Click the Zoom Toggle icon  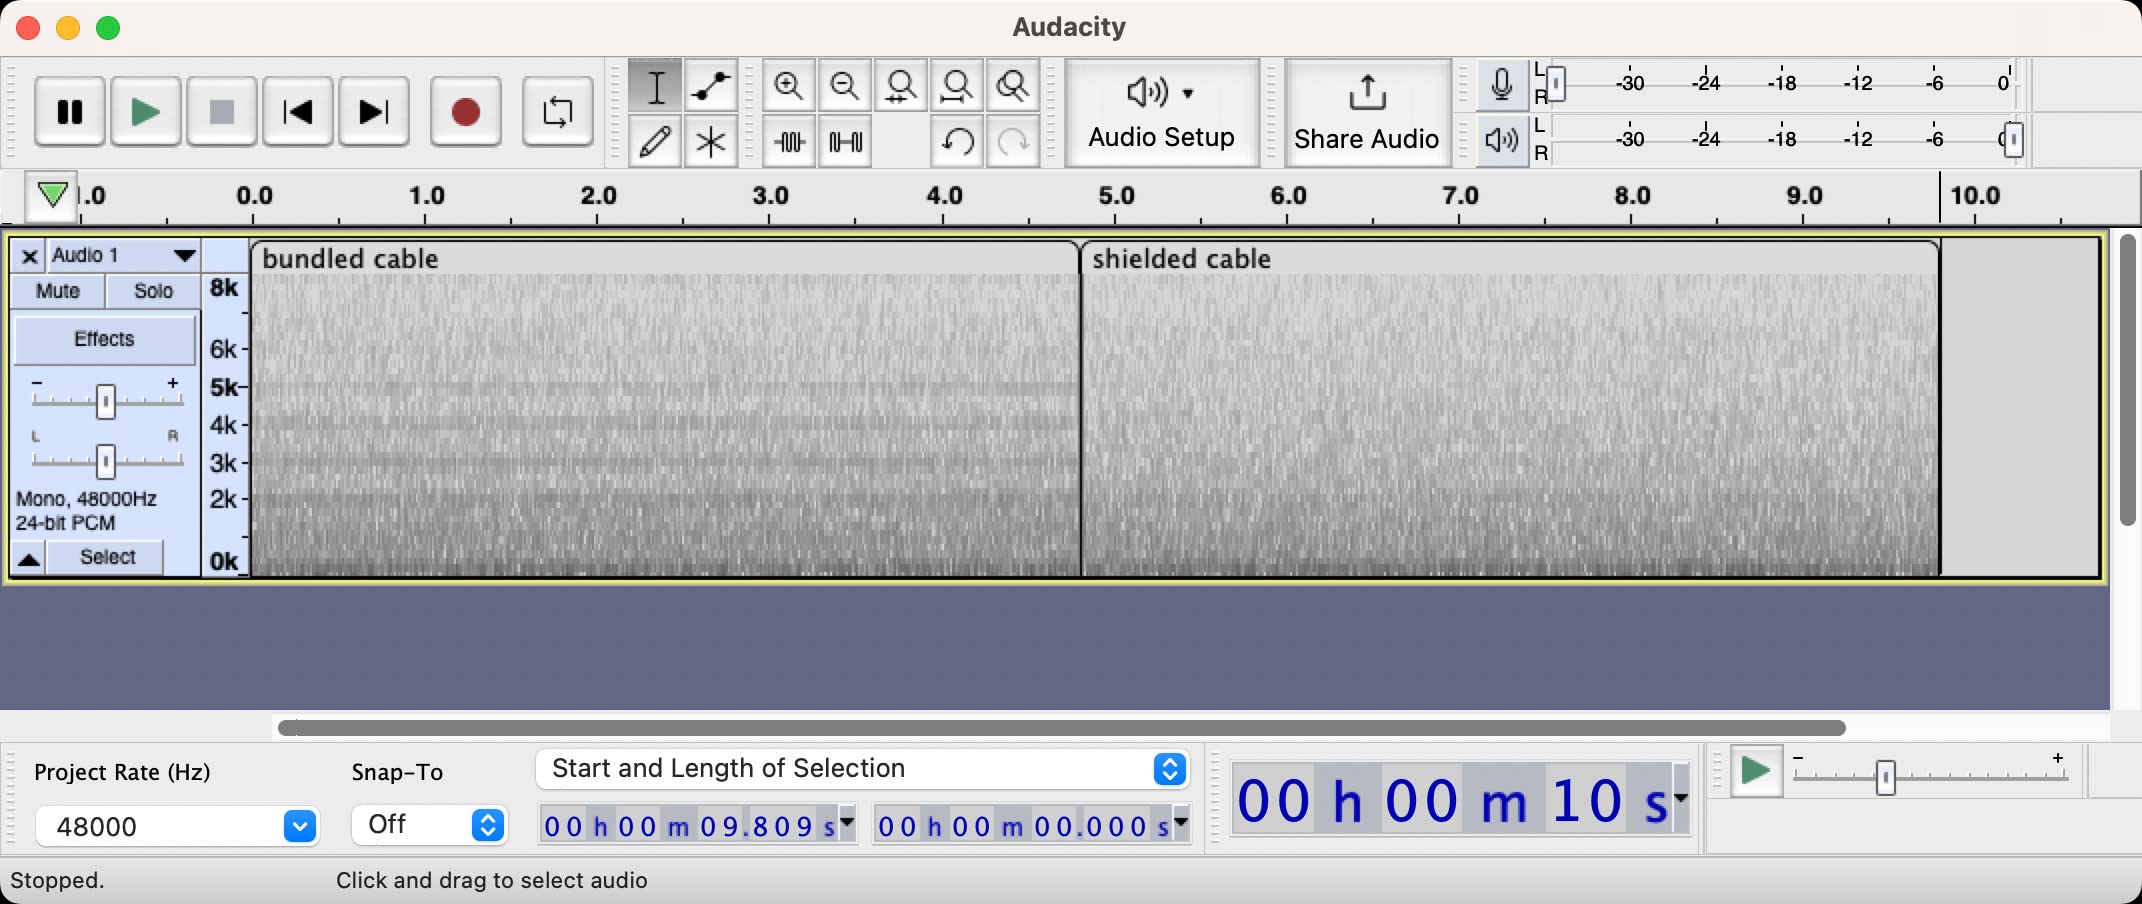click(1013, 87)
